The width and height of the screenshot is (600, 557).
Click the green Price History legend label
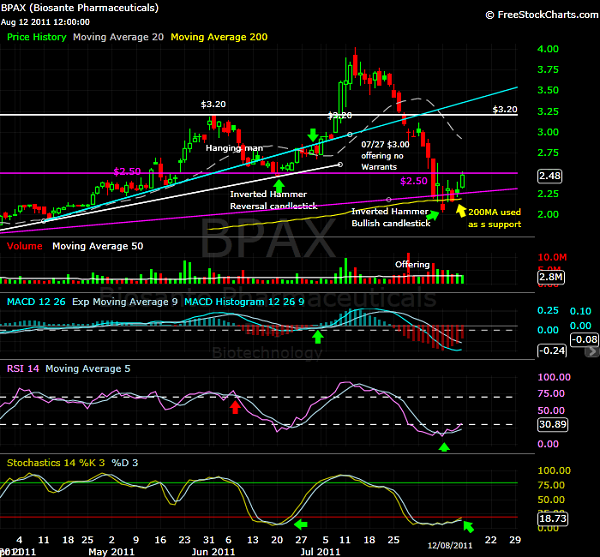[37, 37]
